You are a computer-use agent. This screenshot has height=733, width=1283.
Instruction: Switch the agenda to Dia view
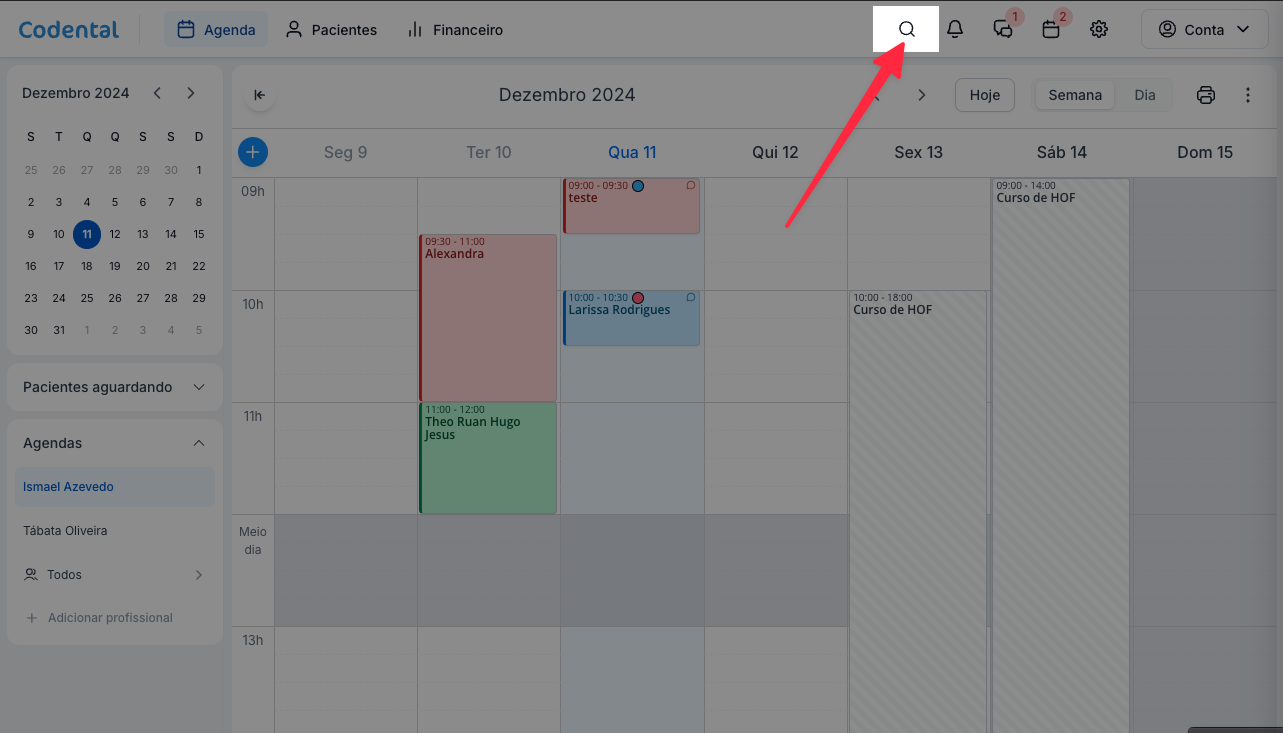(1145, 95)
